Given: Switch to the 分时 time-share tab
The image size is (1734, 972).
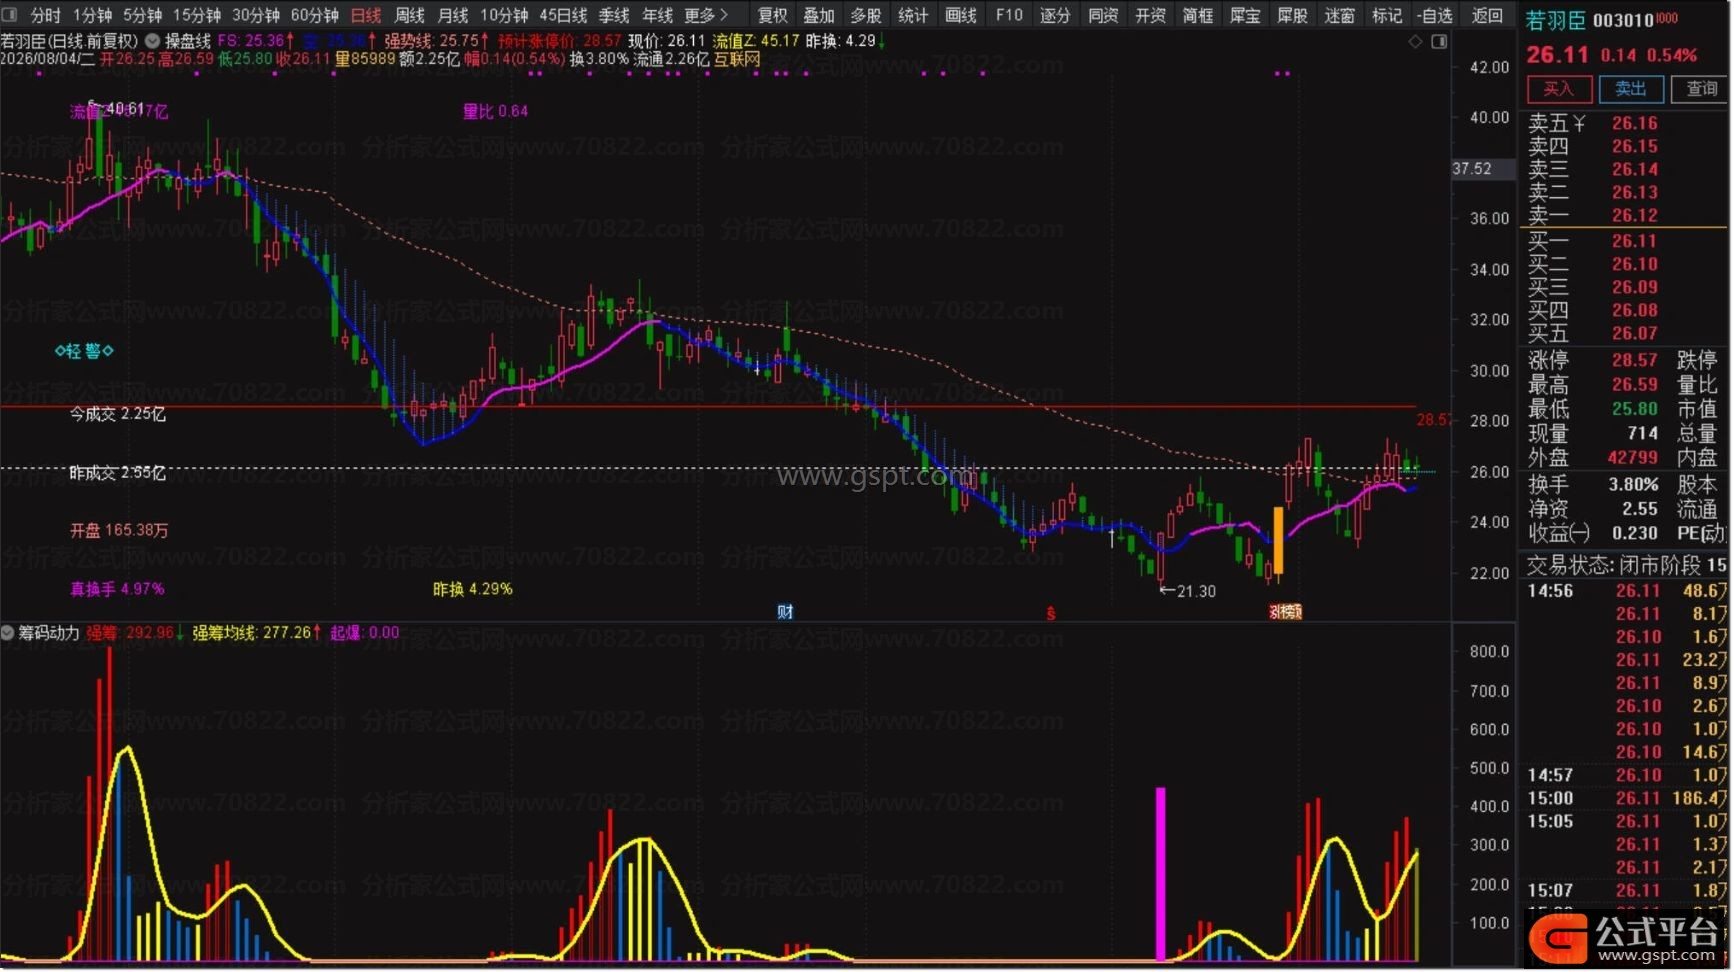Looking at the screenshot, I should [45, 15].
